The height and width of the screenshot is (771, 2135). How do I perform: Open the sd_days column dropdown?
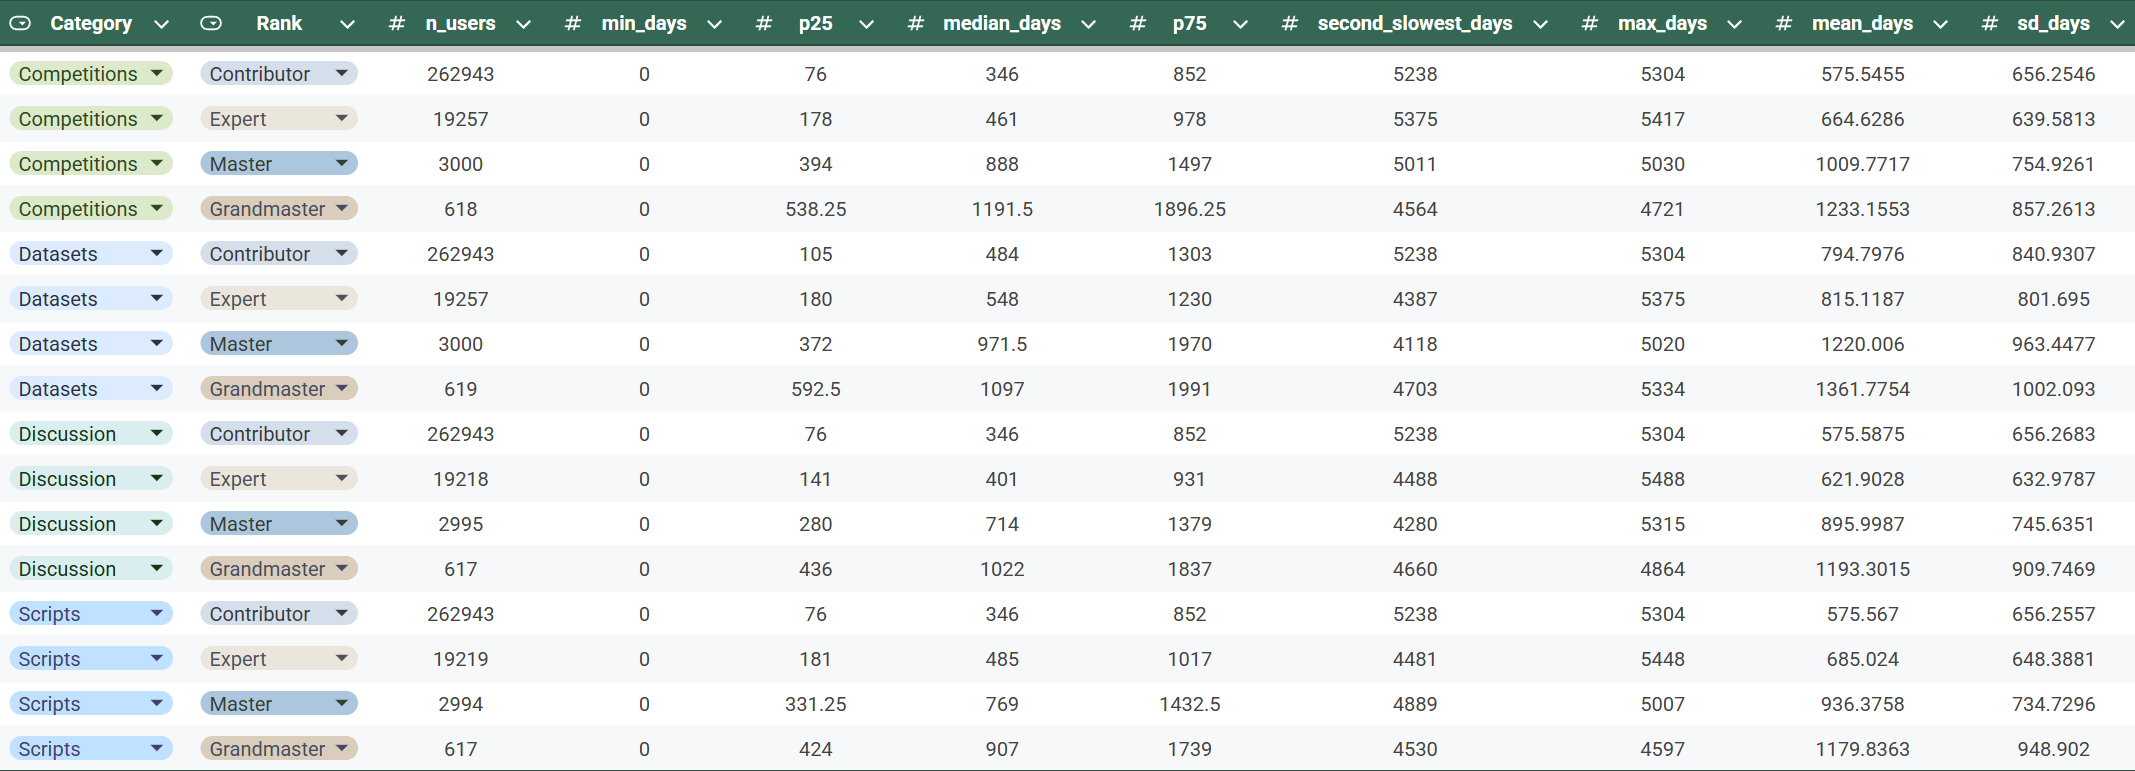point(2117,24)
